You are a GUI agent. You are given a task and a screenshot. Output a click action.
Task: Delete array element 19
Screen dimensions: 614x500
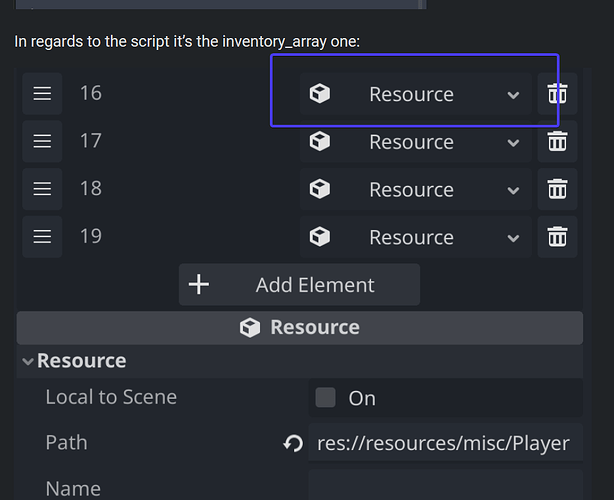click(557, 237)
